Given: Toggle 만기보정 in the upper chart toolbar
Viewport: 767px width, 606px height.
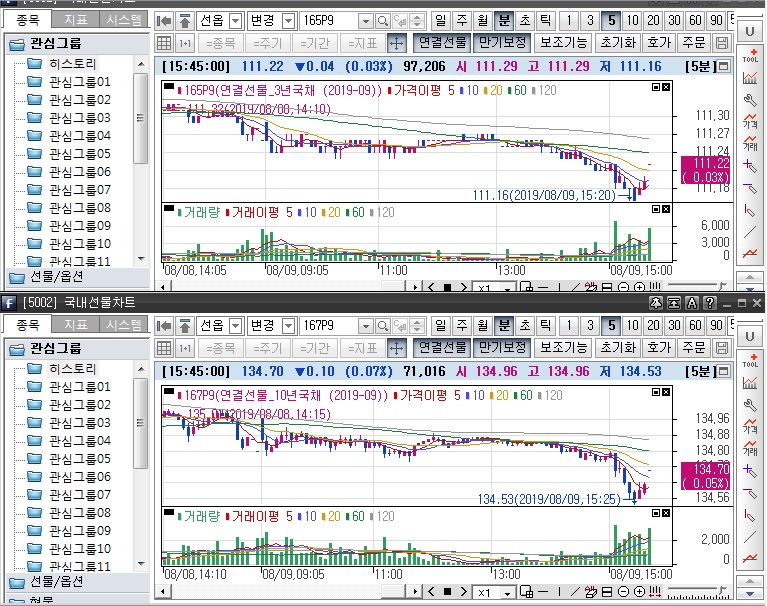Looking at the screenshot, I should (501, 43).
